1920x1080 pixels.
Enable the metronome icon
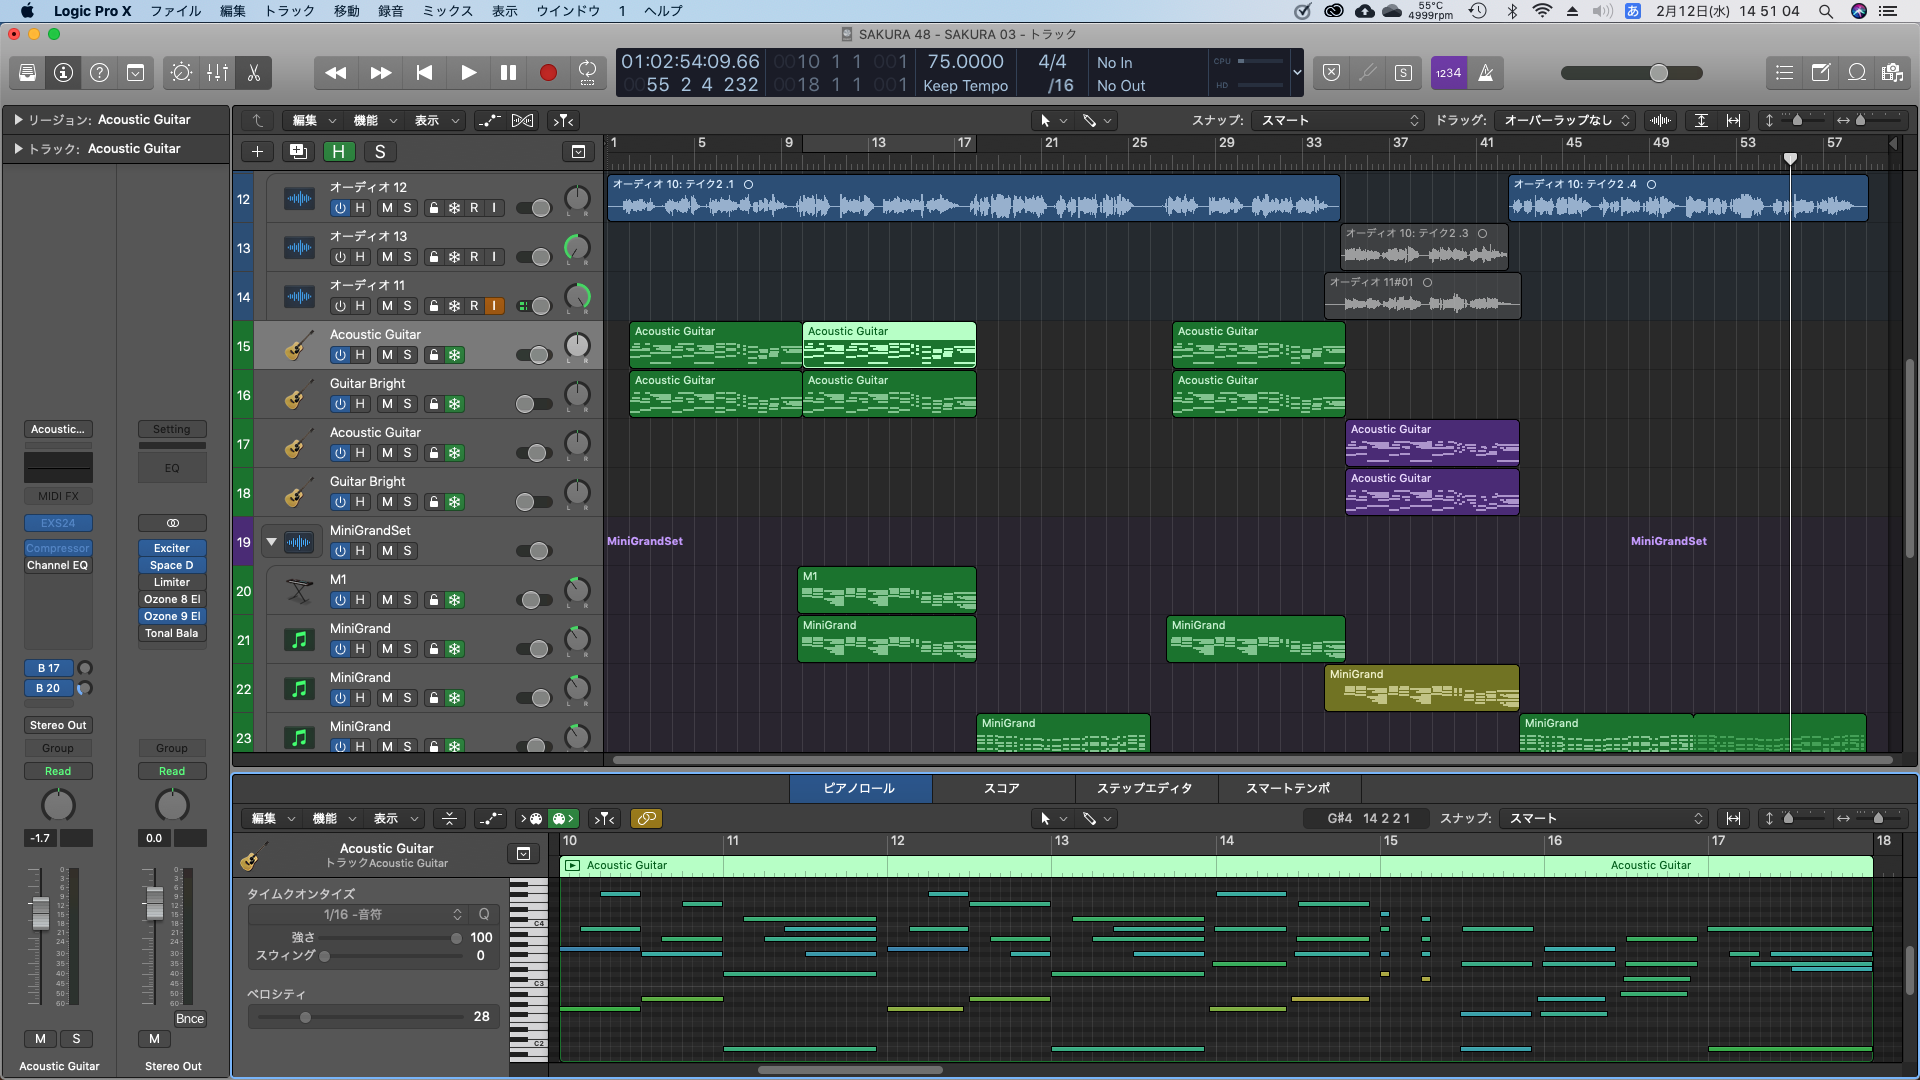pos(1486,72)
